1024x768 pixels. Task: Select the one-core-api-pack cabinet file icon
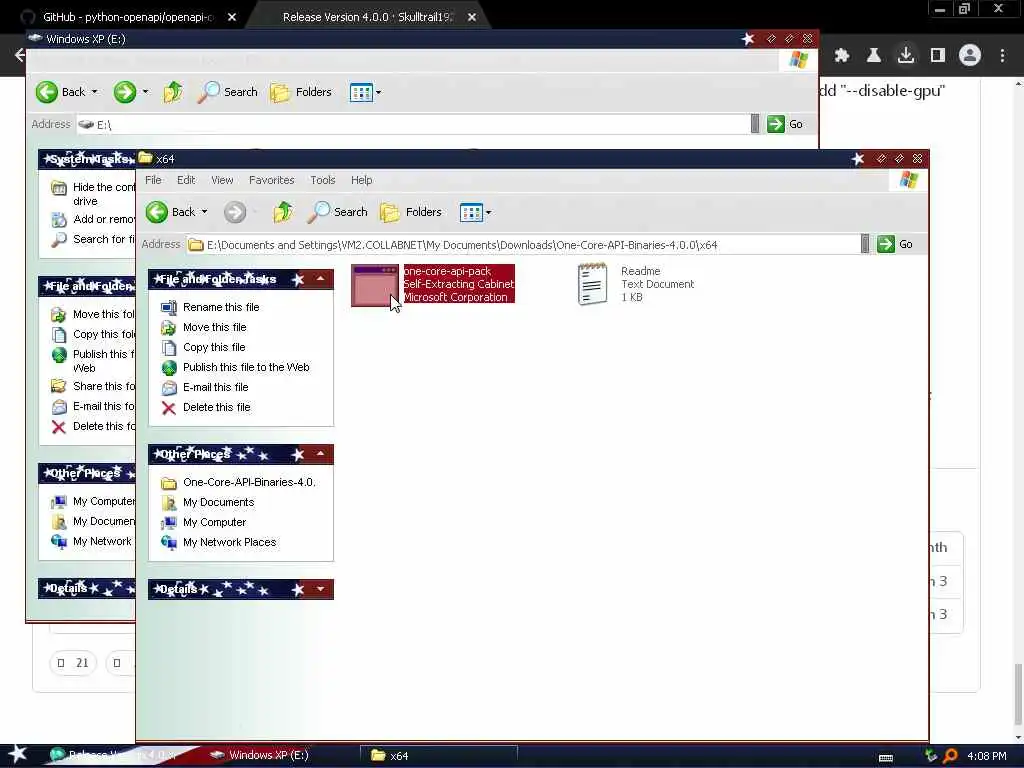coord(375,285)
